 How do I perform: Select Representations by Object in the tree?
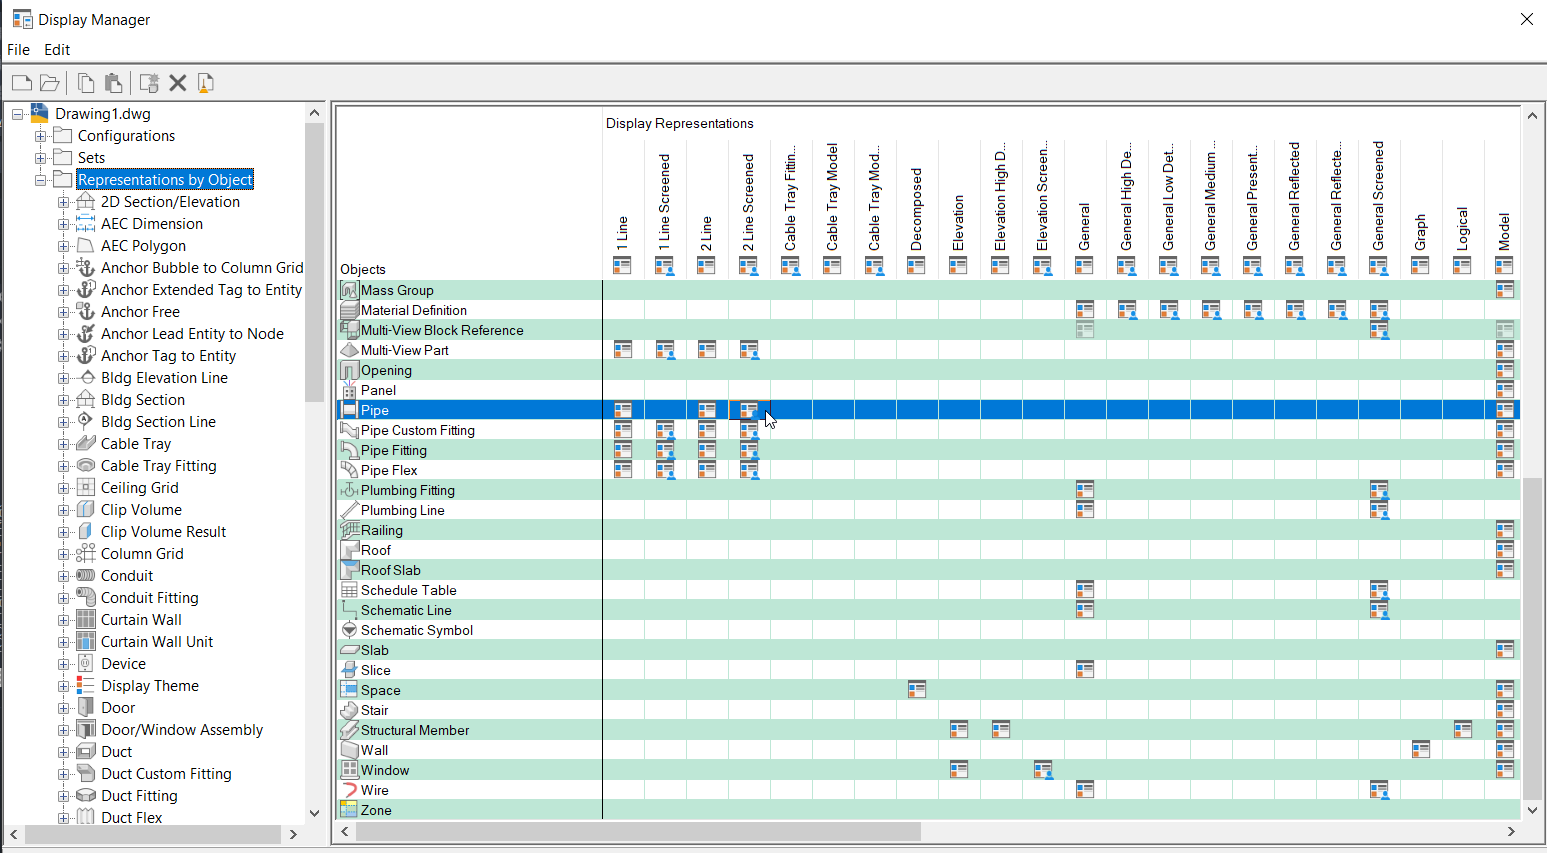pyautogui.click(x=165, y=180)
